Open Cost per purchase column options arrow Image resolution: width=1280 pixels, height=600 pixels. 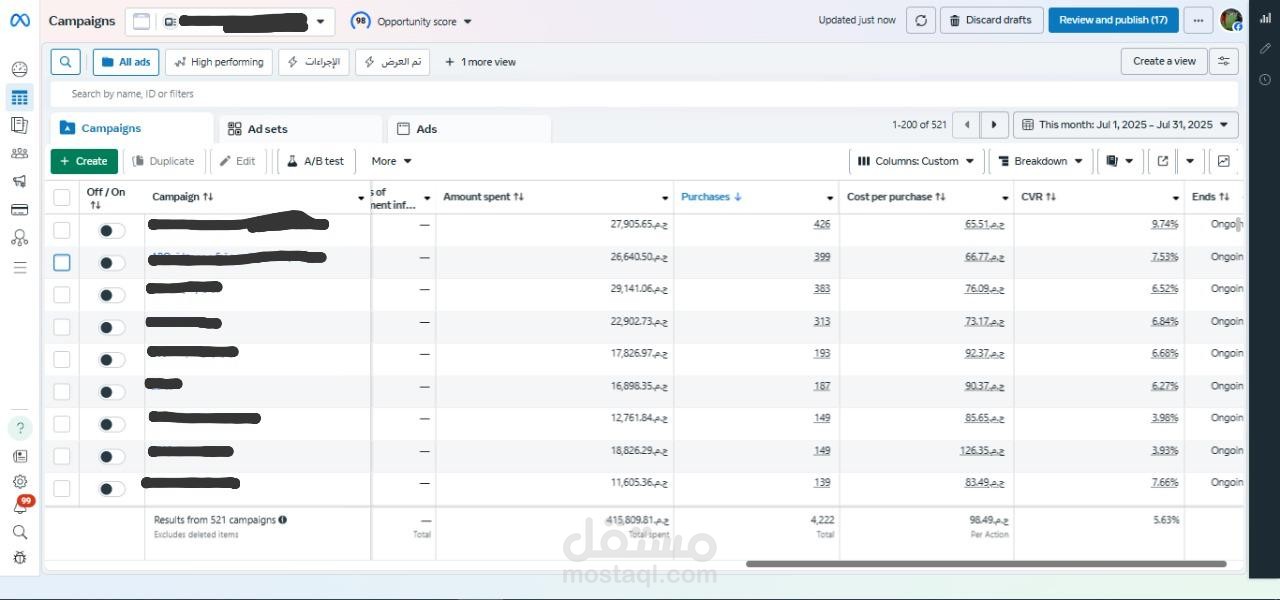[1005, 198]
